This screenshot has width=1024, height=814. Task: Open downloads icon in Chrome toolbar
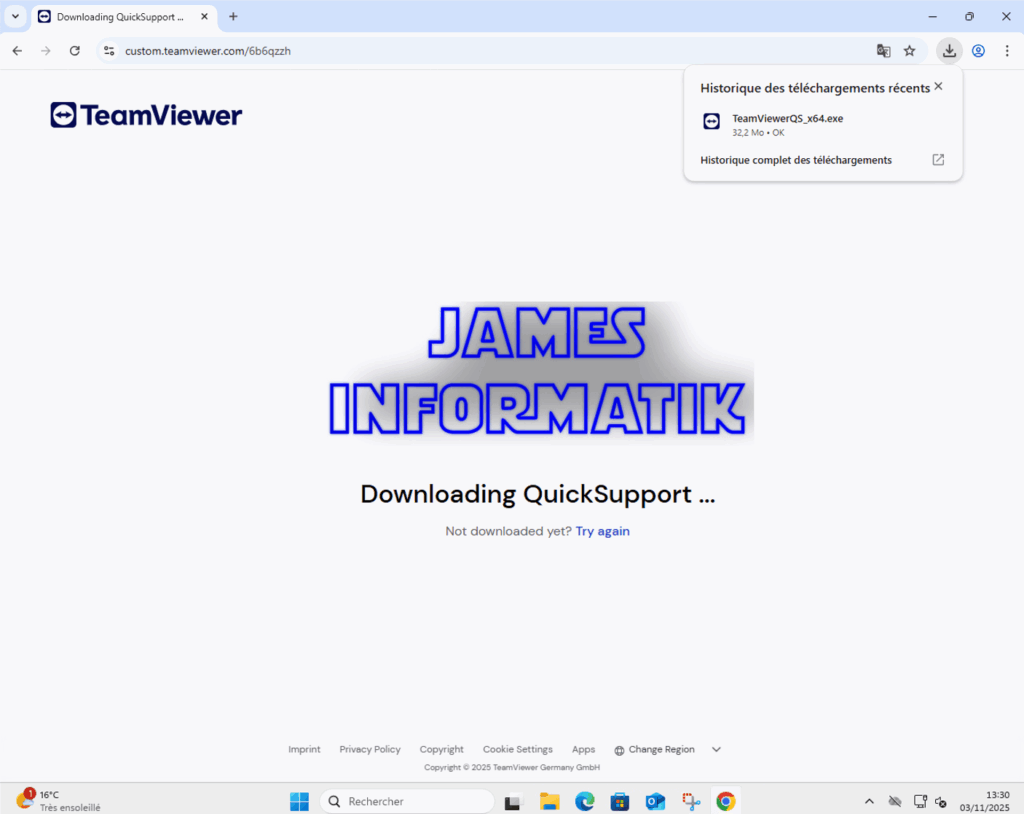tap(949, 51)
